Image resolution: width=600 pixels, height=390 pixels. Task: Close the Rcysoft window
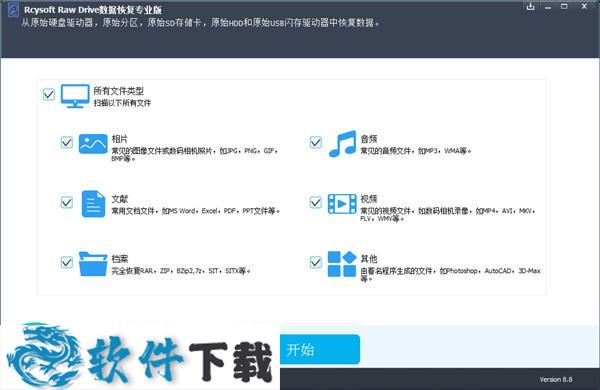pos(584,7)
